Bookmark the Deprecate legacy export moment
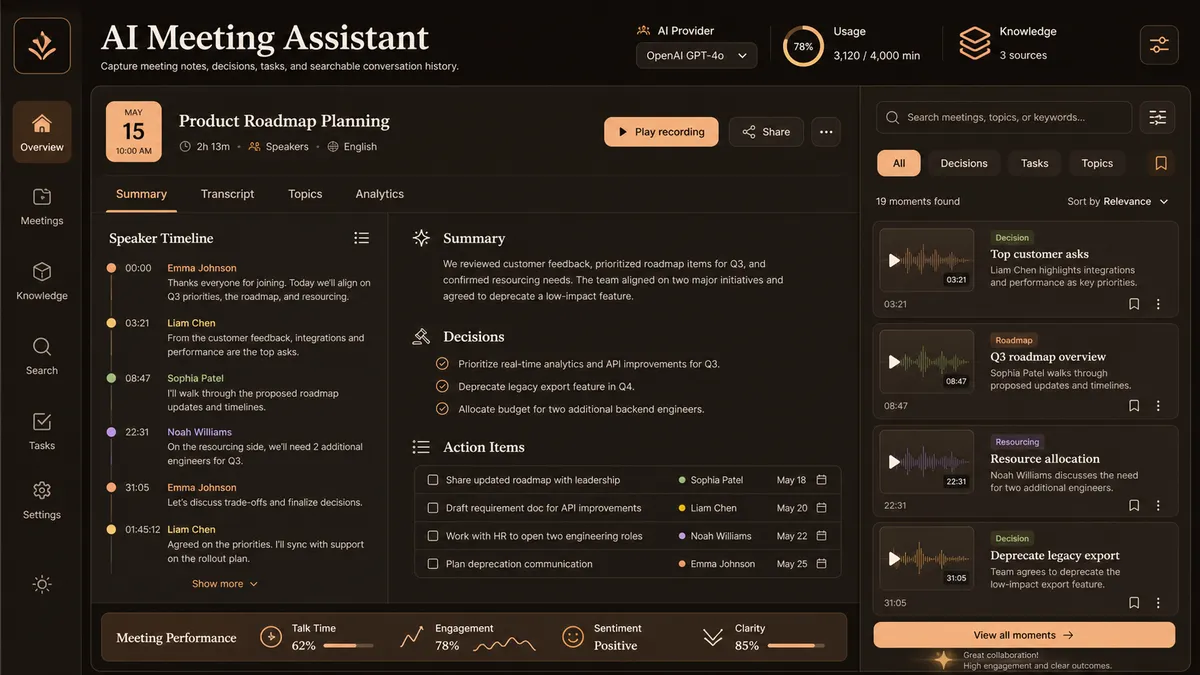This screenshot has width=1200, height=675. point(1134,603)
